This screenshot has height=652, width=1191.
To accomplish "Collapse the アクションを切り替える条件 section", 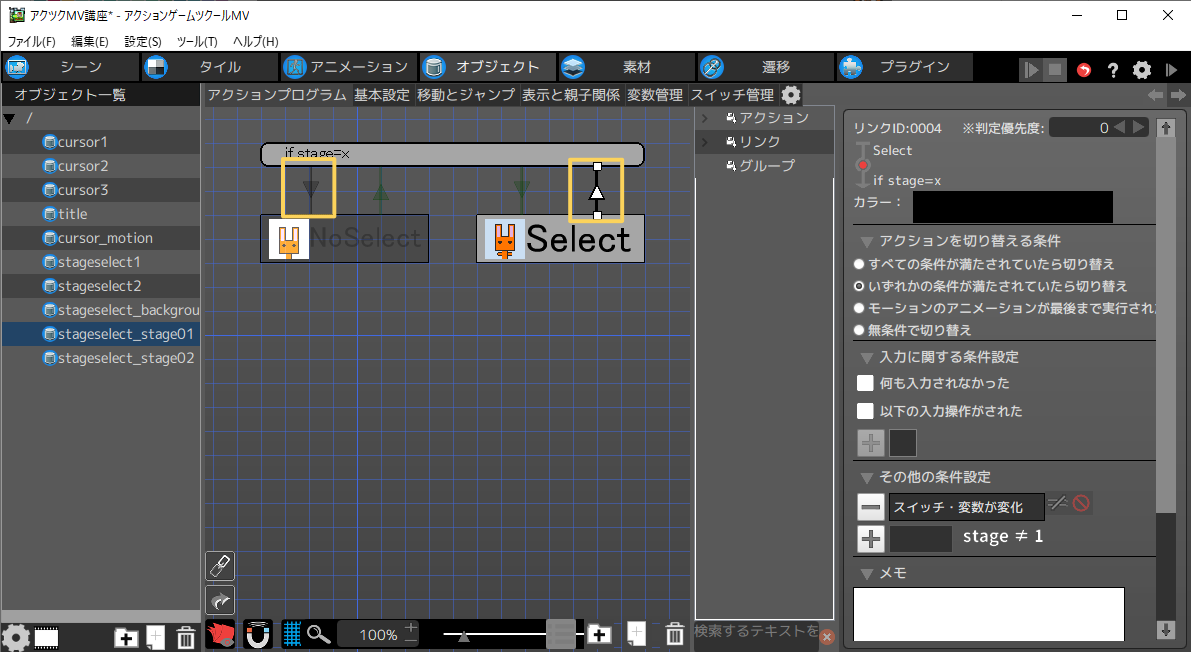I will pyautogui.click(x=866, y=241).
